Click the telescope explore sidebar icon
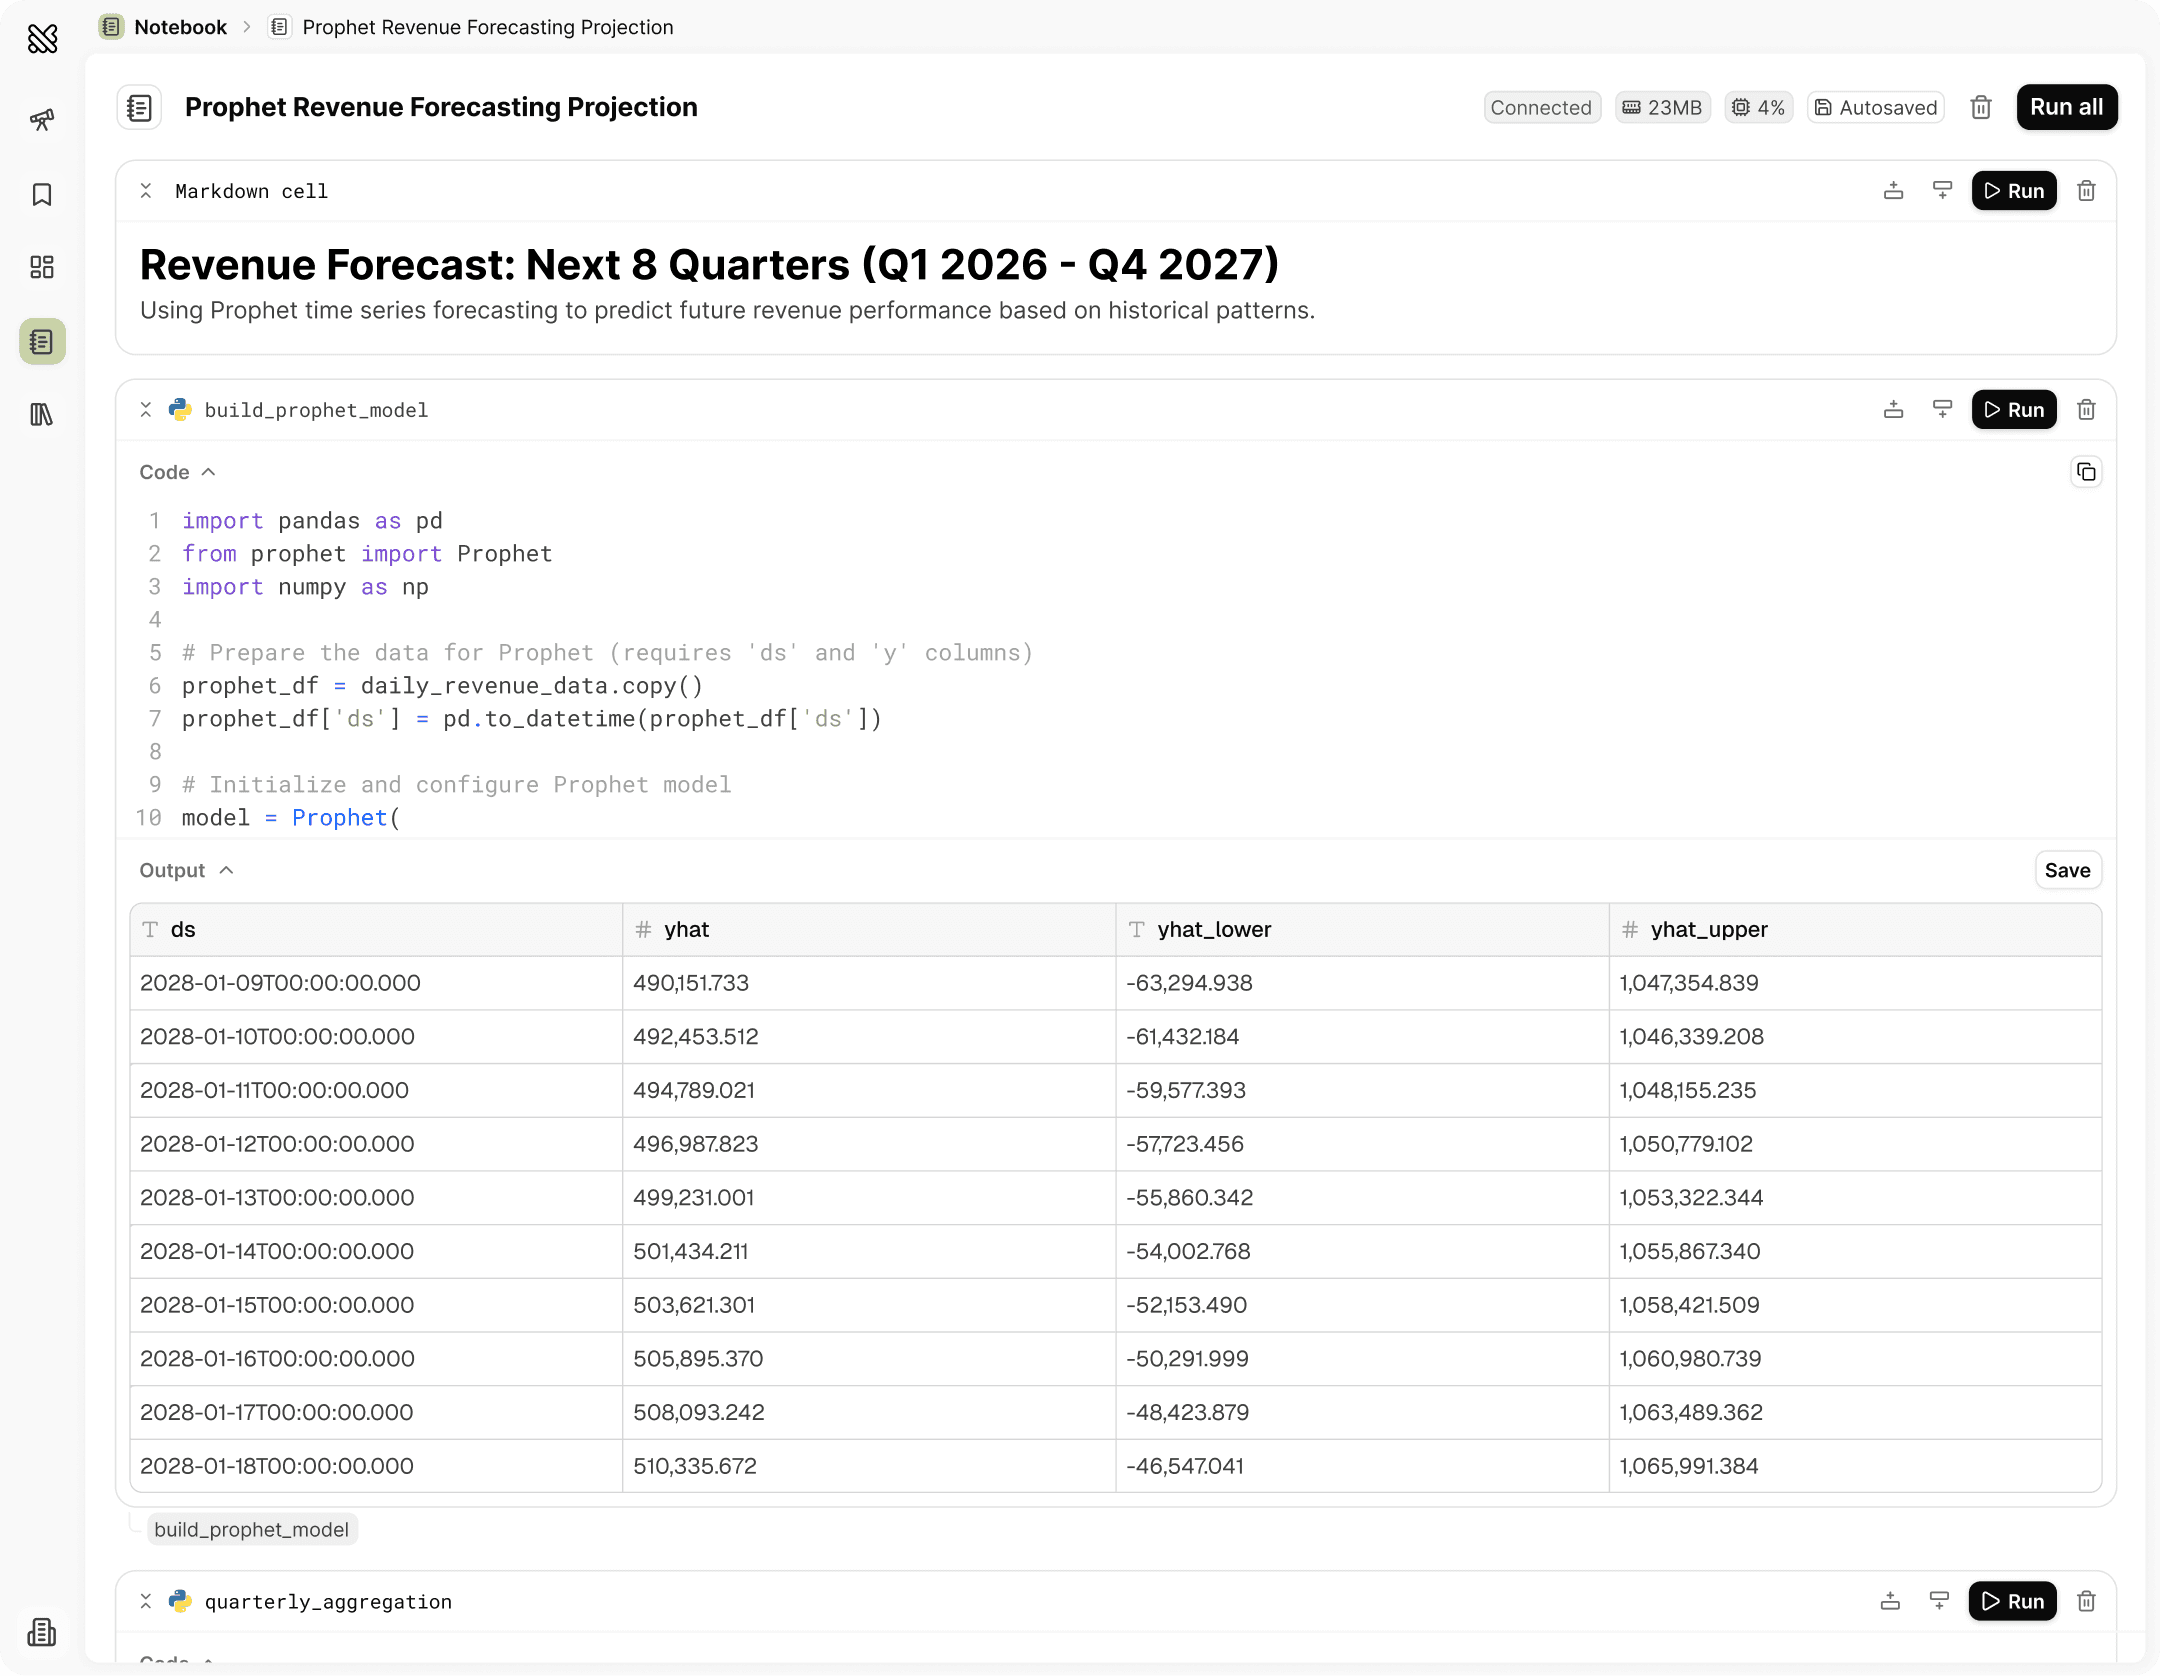The width and height of the screenshot is (2160, 1676). (x=42, y=120)
